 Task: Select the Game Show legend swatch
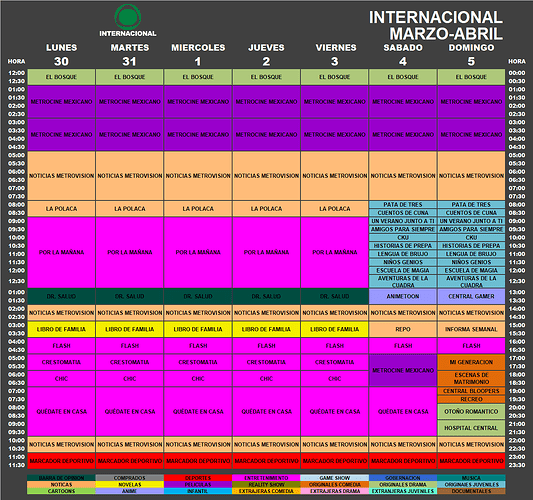(334, 478)
